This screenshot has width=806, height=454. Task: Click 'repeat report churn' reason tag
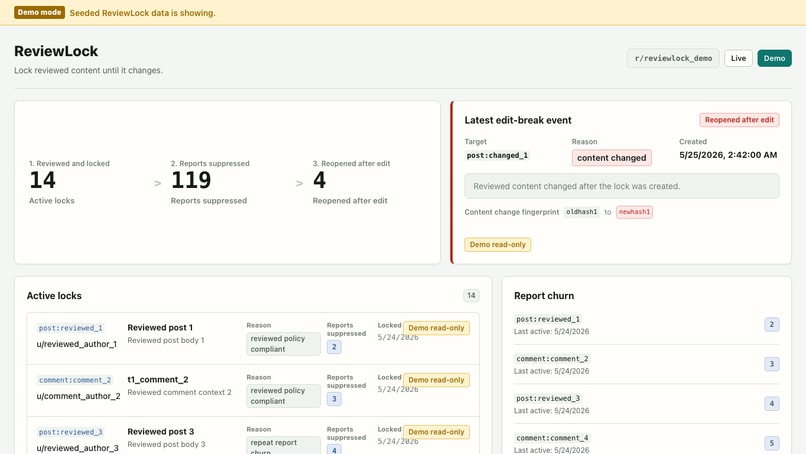283,445
